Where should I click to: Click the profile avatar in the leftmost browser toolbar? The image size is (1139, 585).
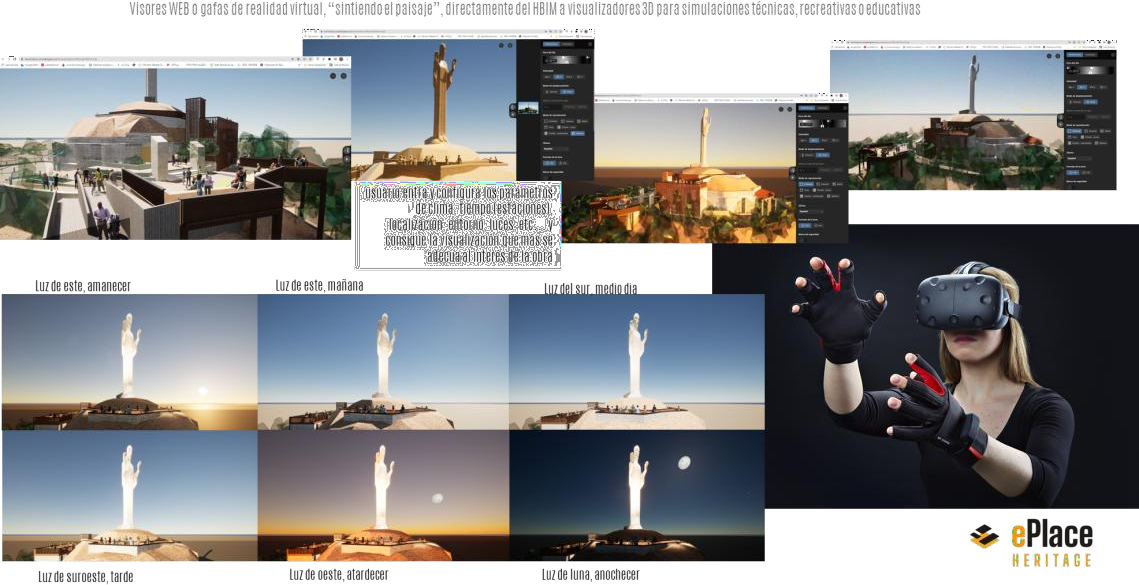coord(340,61)
